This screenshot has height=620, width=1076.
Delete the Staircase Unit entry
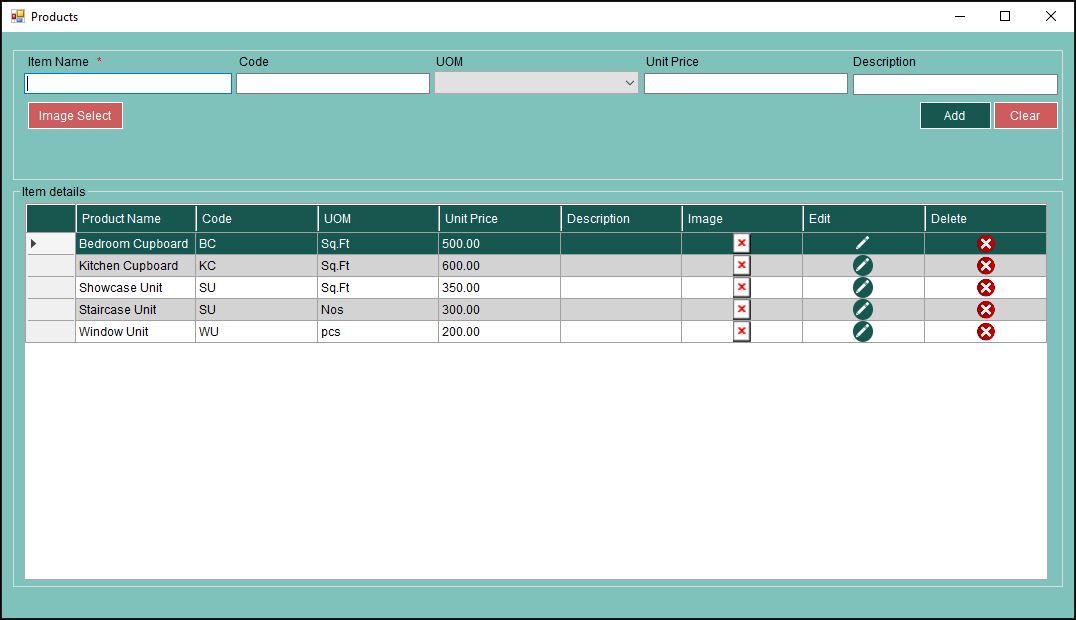tap(985, 309)
